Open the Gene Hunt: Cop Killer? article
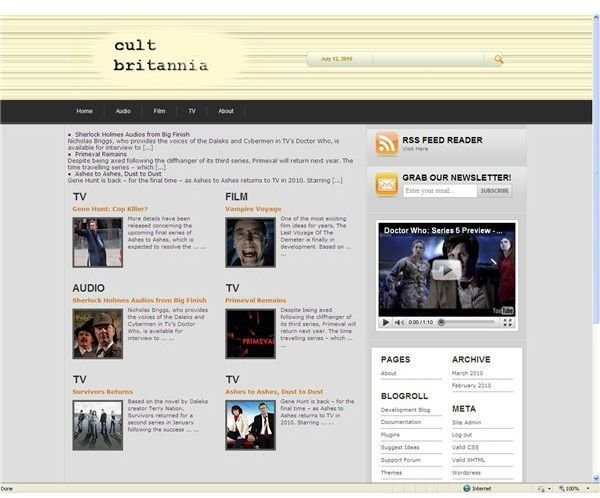 coord(110,209)
